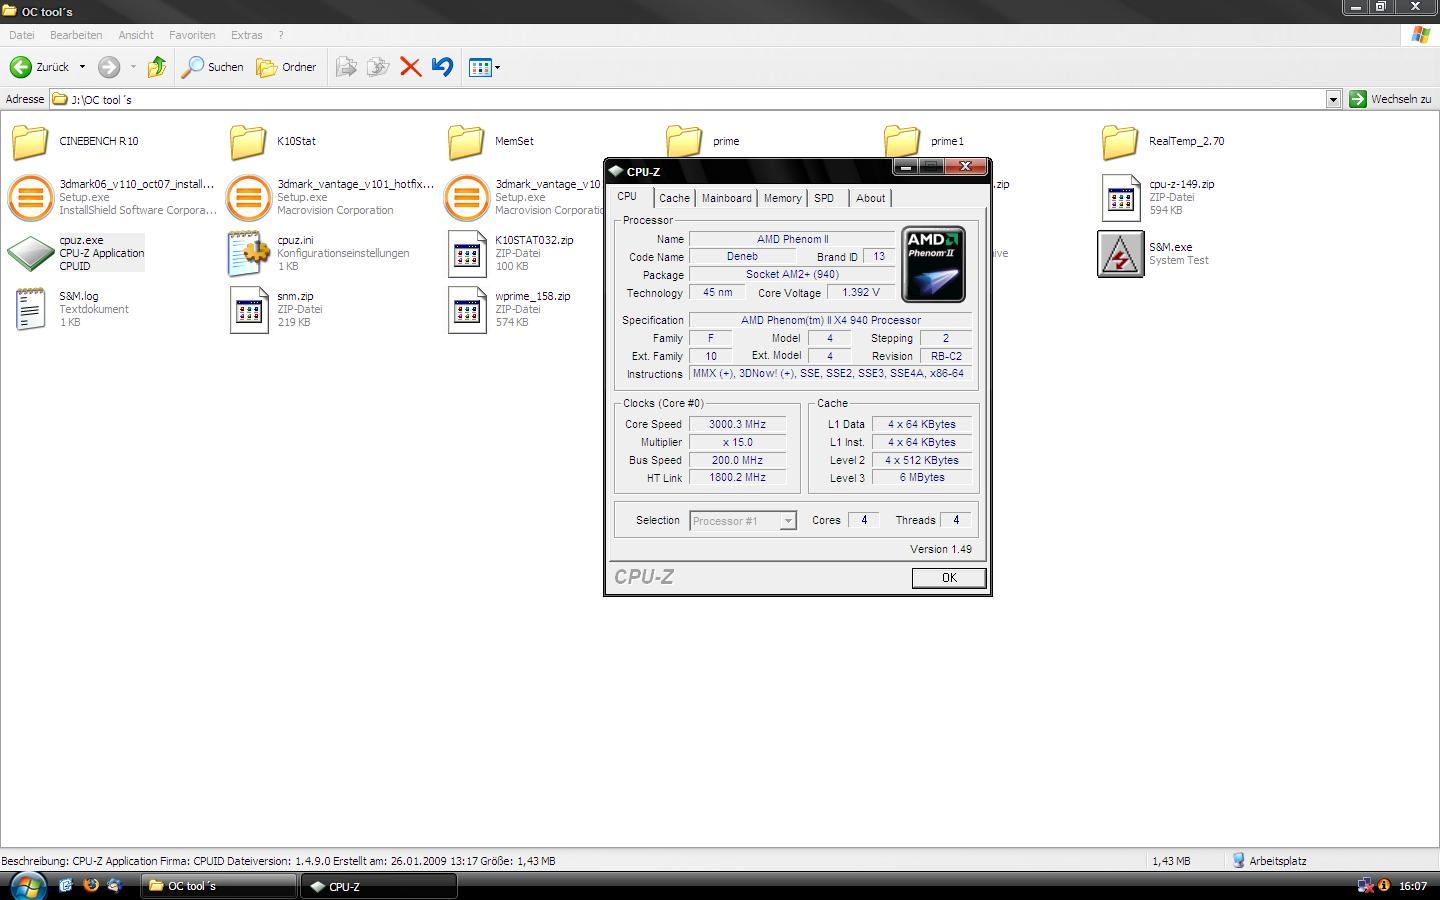Switch to the Memory tab in CPU-Z
Viewport: 1440px width, 900px height.
(x=782, y=198)
